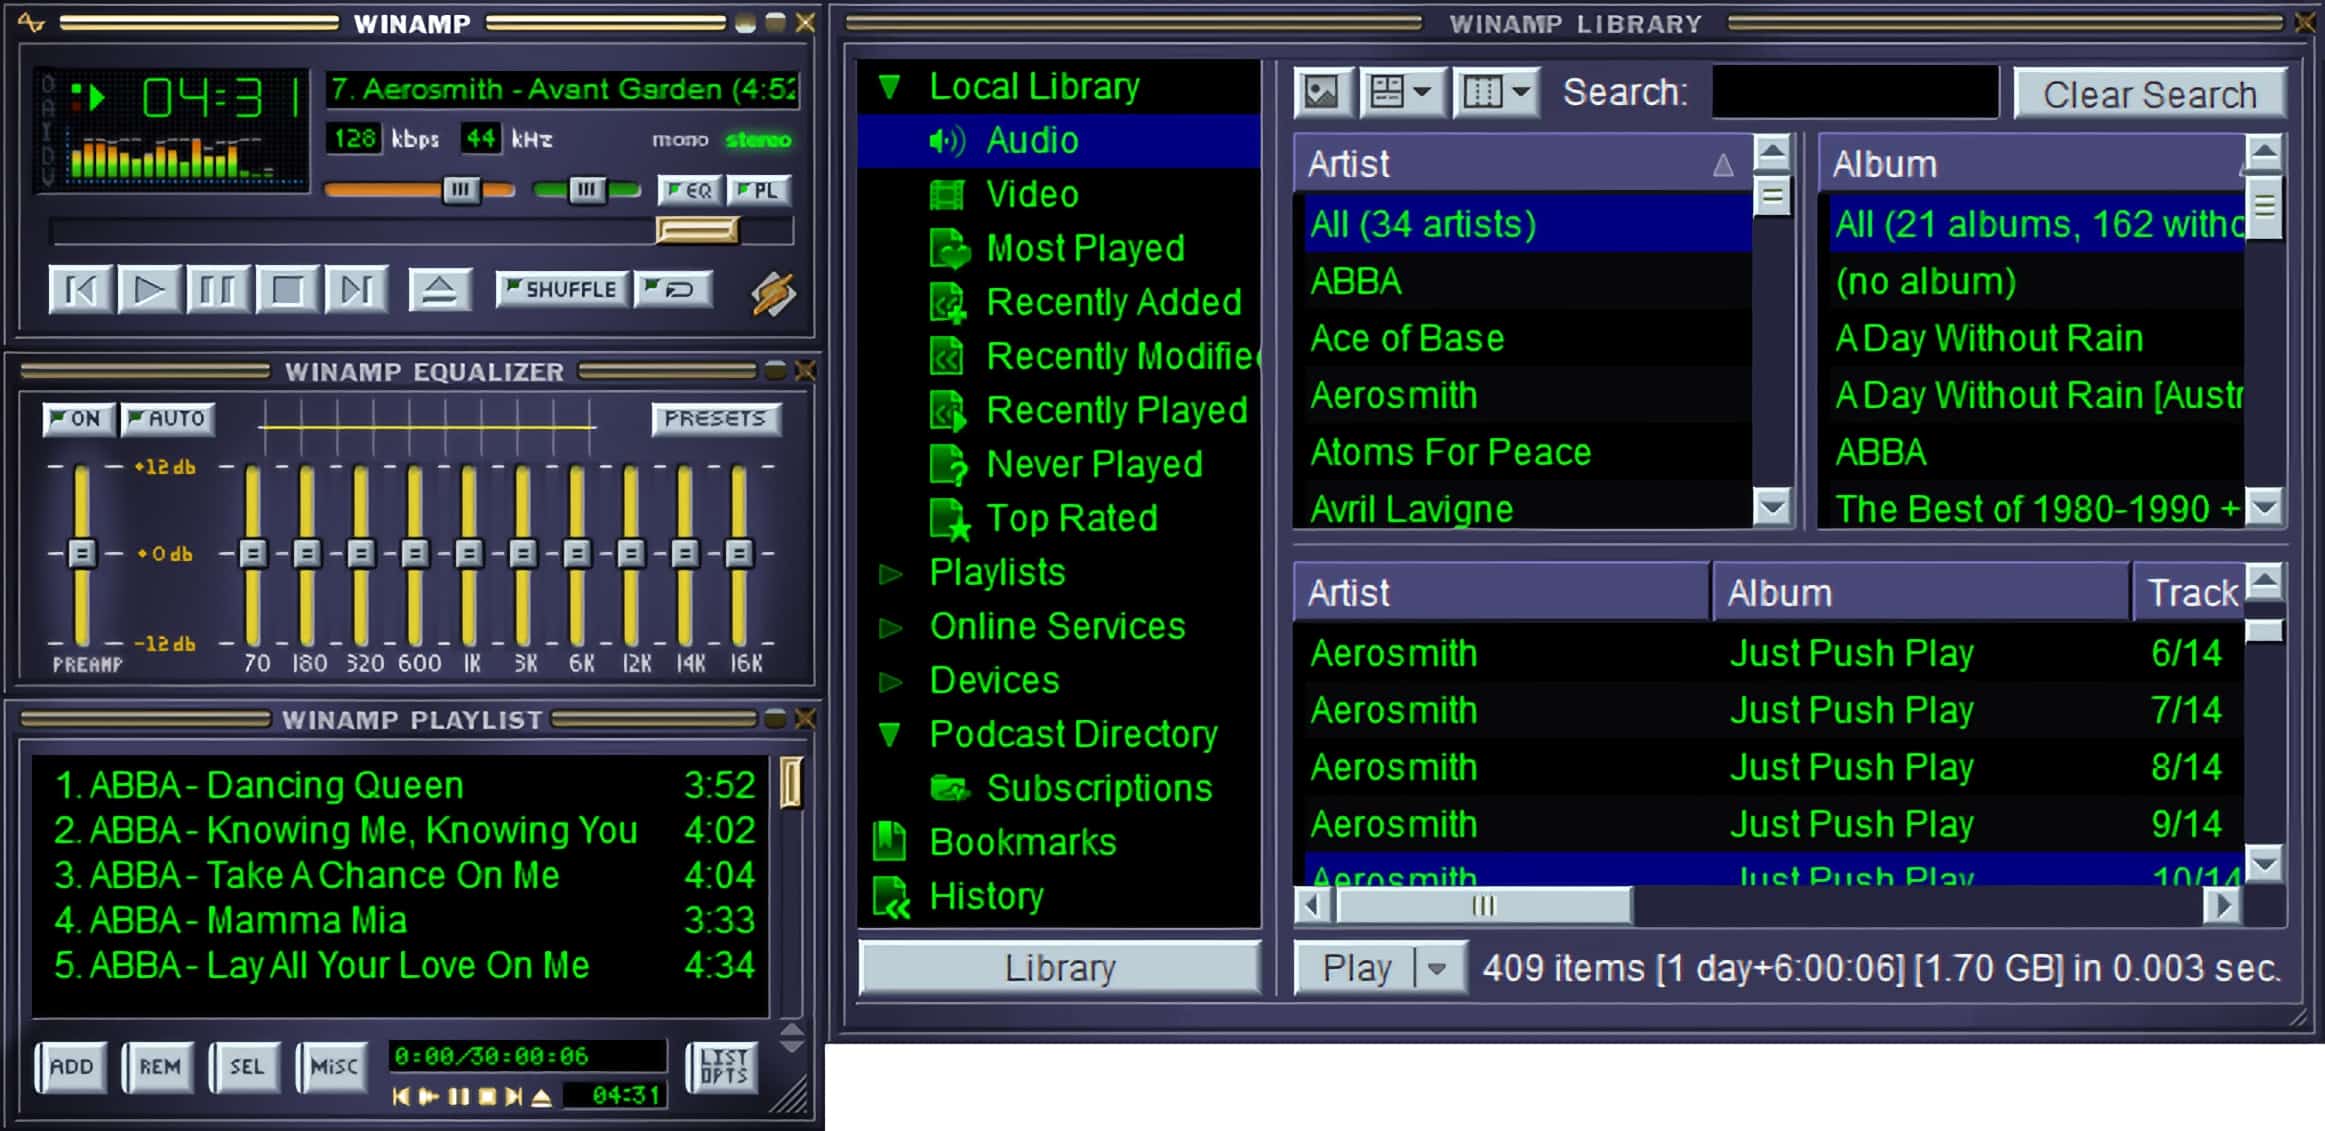Viewport: 2325px width, 1131px height.
Task: Sort tracks by the Track column header
Action: coord(2188,593)
